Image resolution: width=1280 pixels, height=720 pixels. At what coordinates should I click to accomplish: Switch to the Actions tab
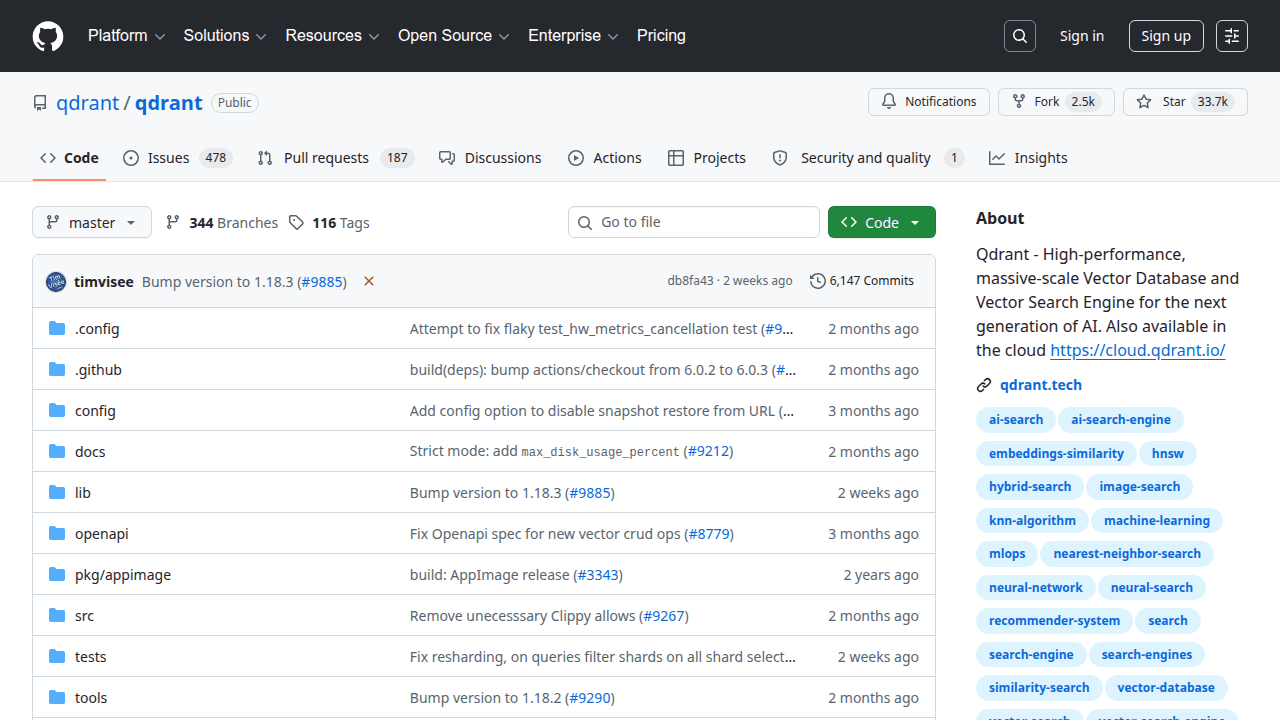click(605, 158)
